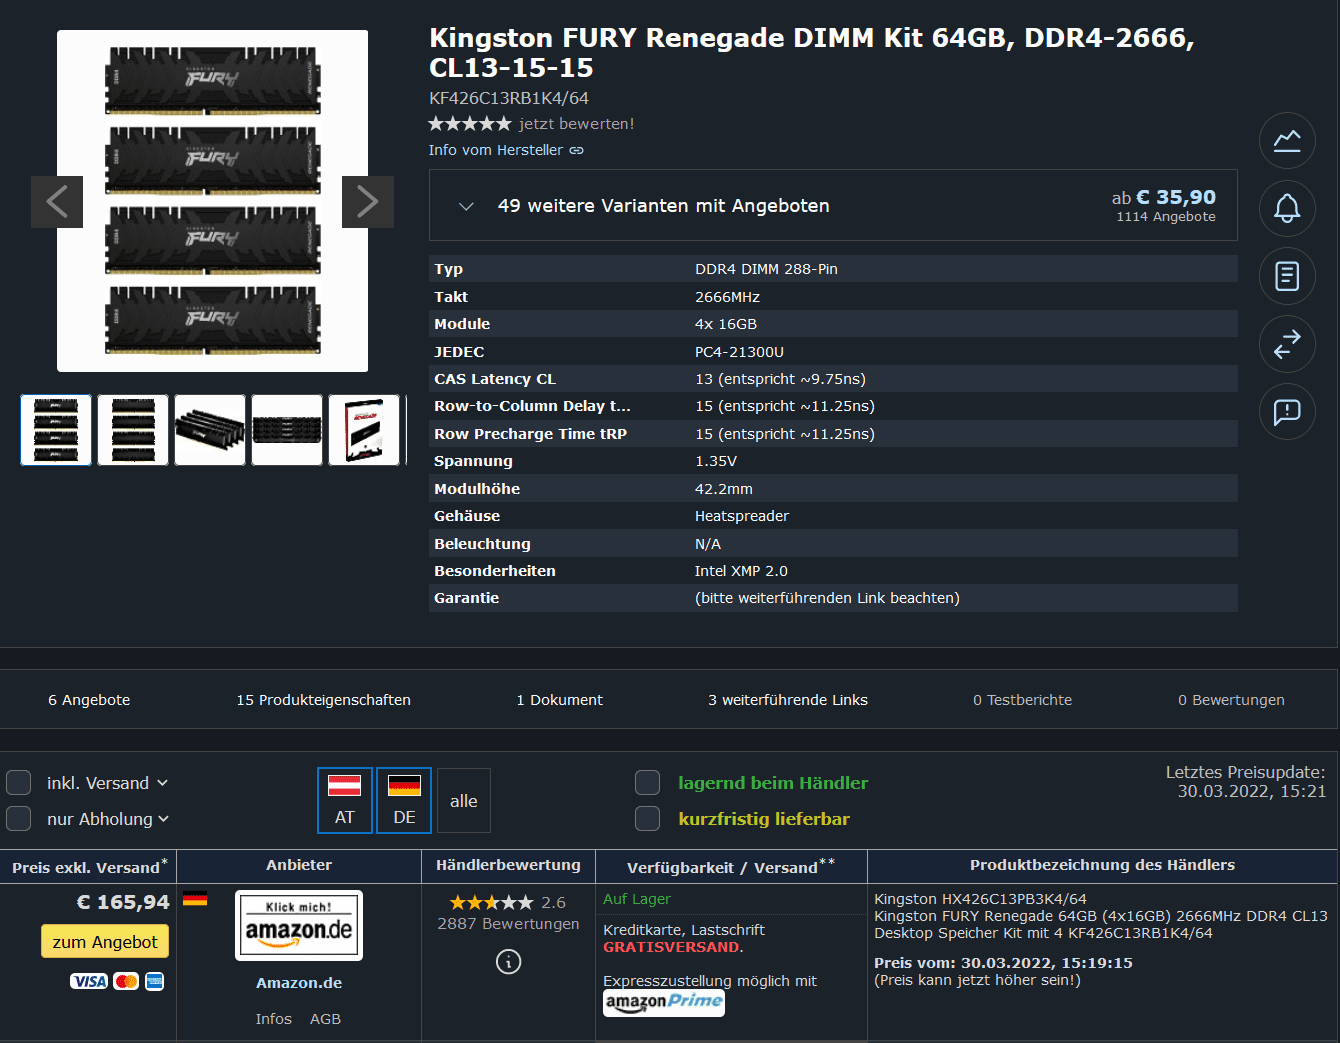Viewport: 1340px width, 1043px height.
Task: Toggle the DE country filter
Action: 404,800
